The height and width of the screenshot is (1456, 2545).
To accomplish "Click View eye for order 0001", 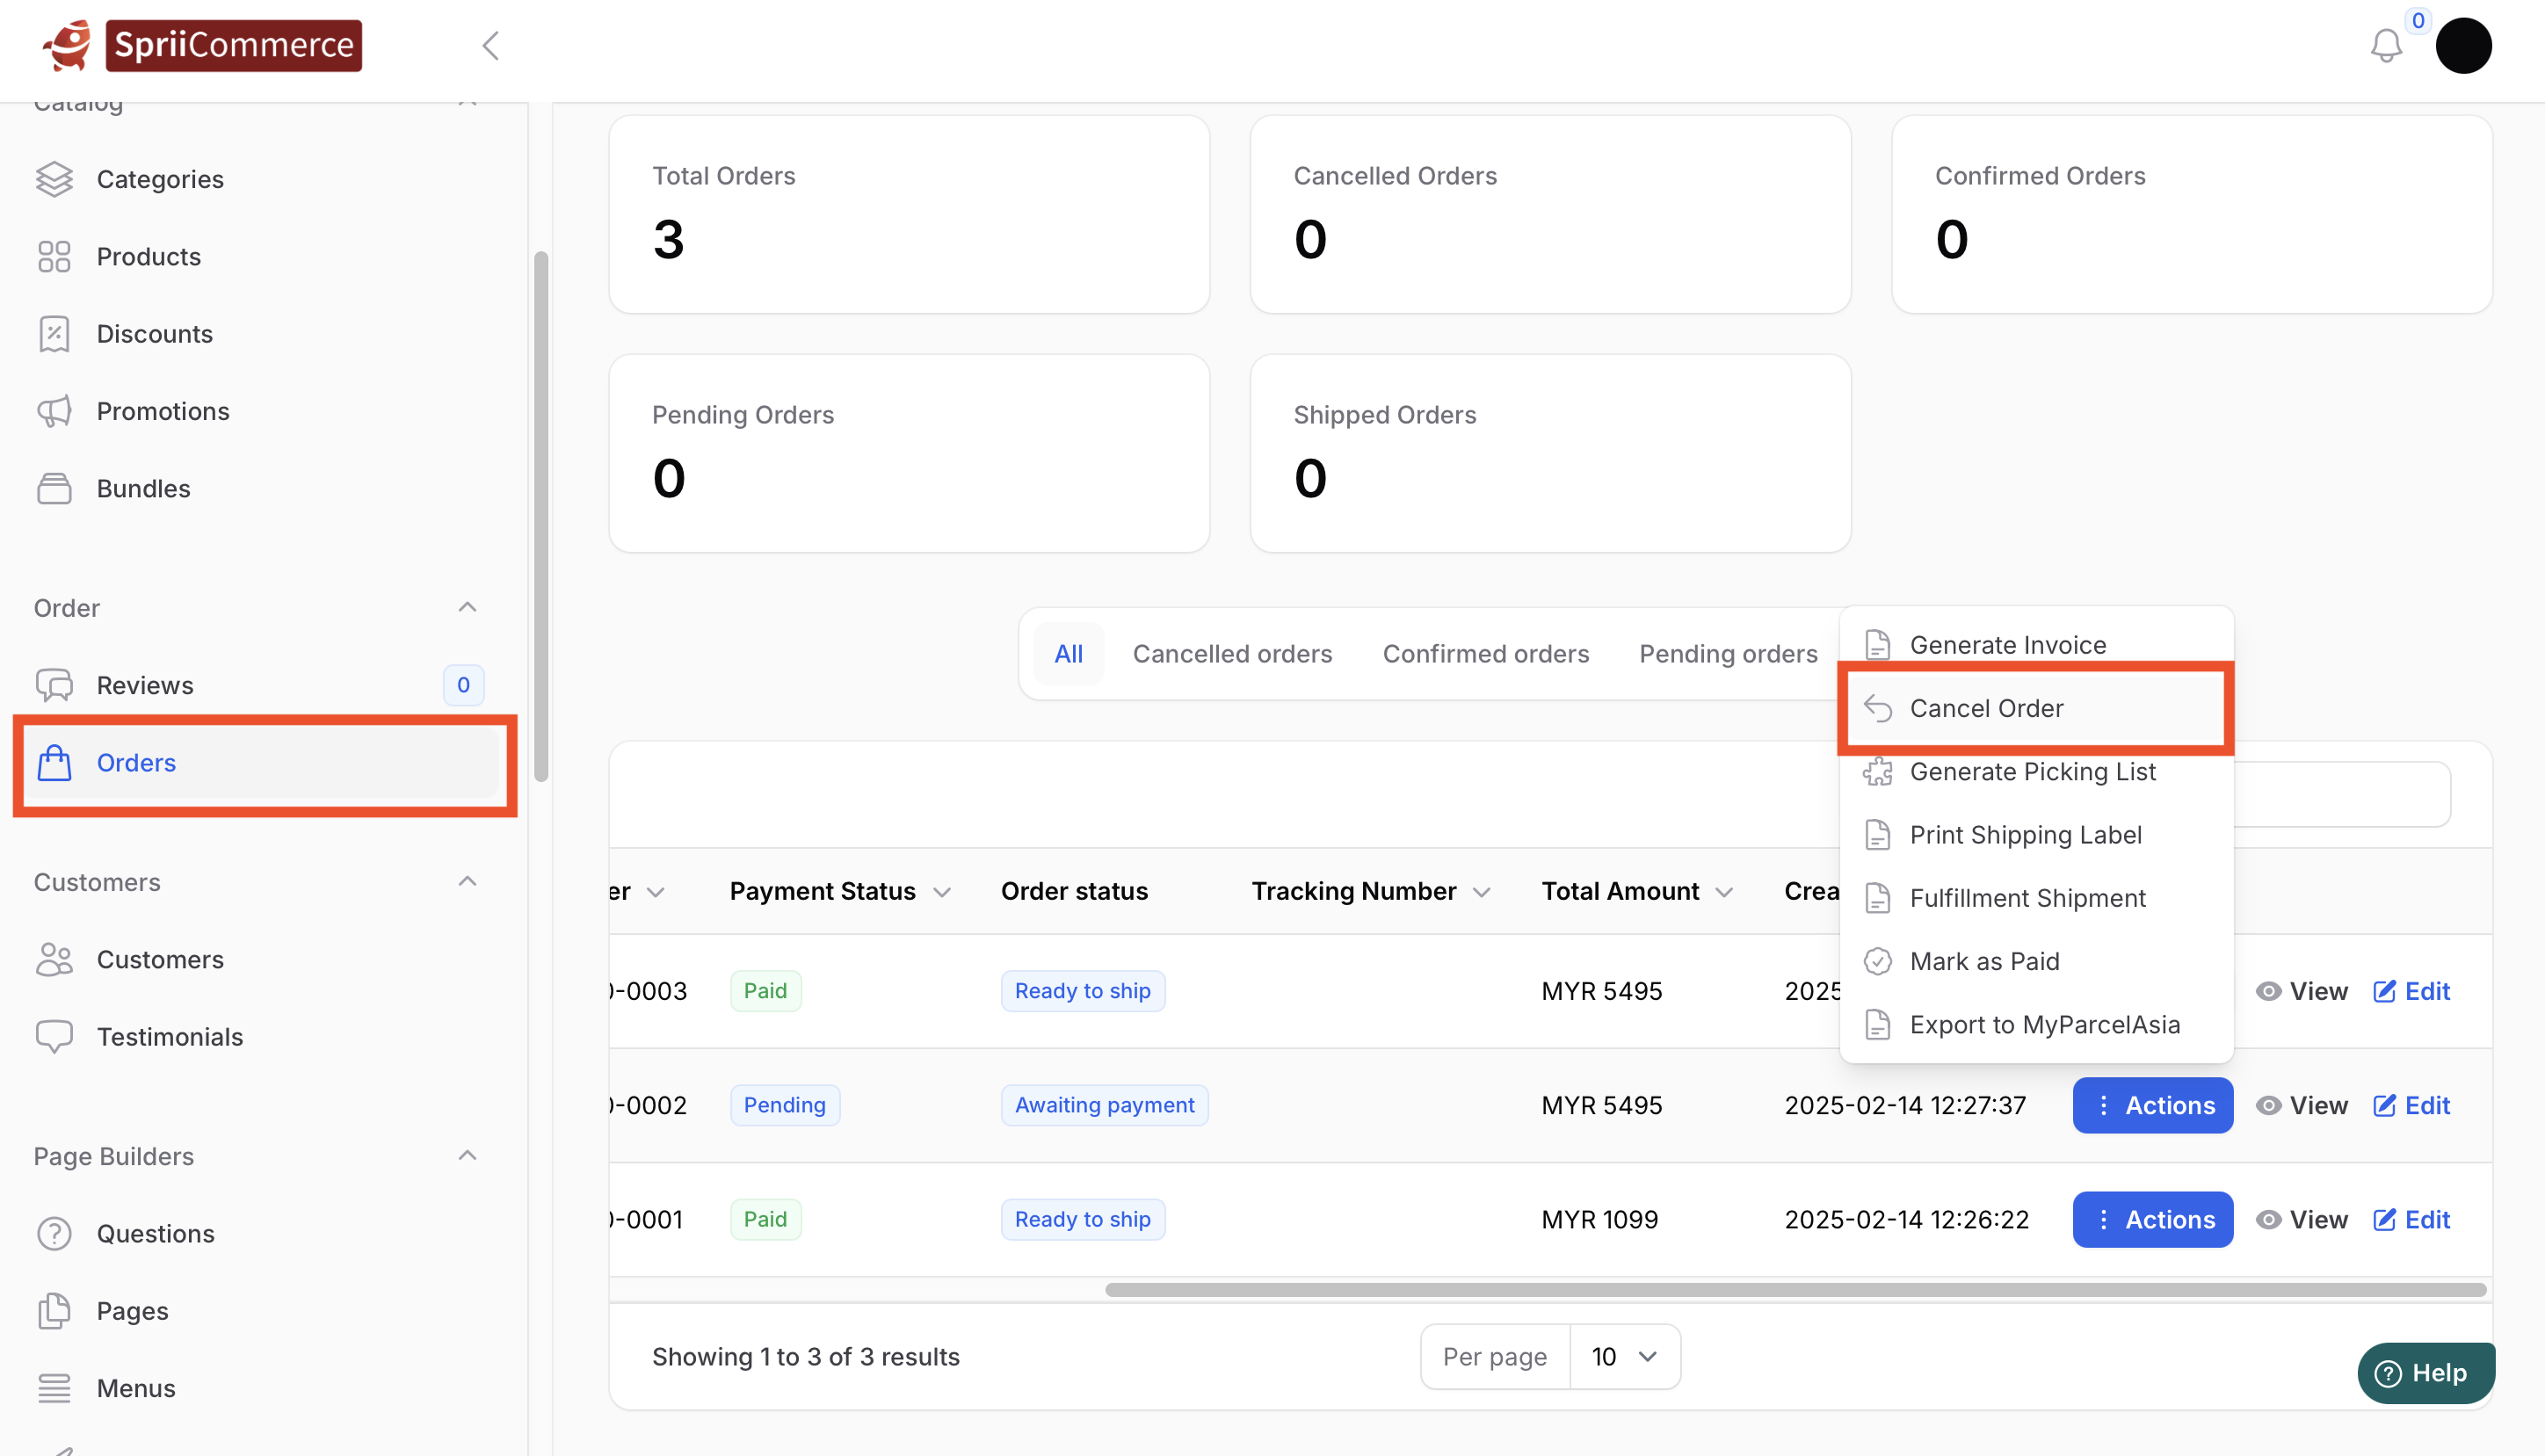I will pos(2302,1219).
